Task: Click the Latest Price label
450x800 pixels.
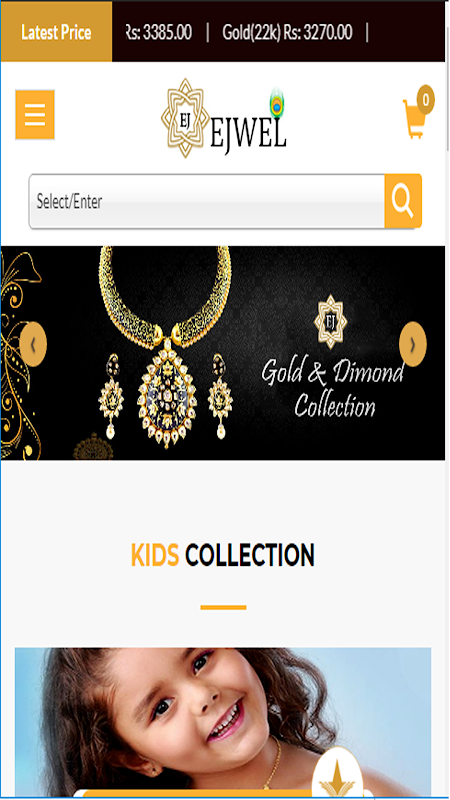Action: (56, 32)
